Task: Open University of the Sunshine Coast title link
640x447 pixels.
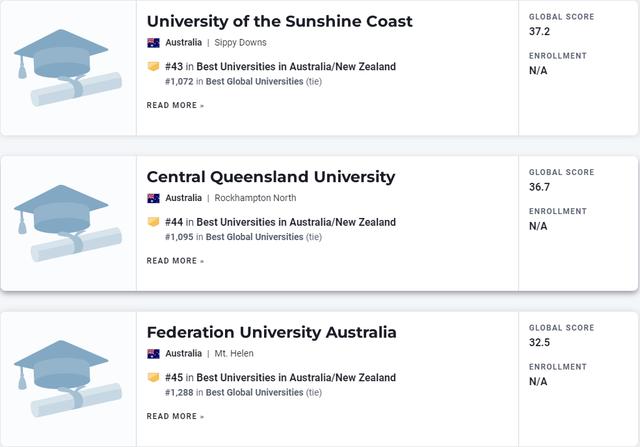Action: click(x=279, y=21)
